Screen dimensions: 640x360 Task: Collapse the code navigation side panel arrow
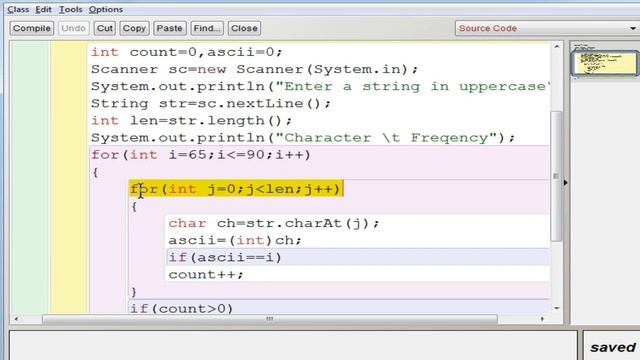(x=565, y=183)
